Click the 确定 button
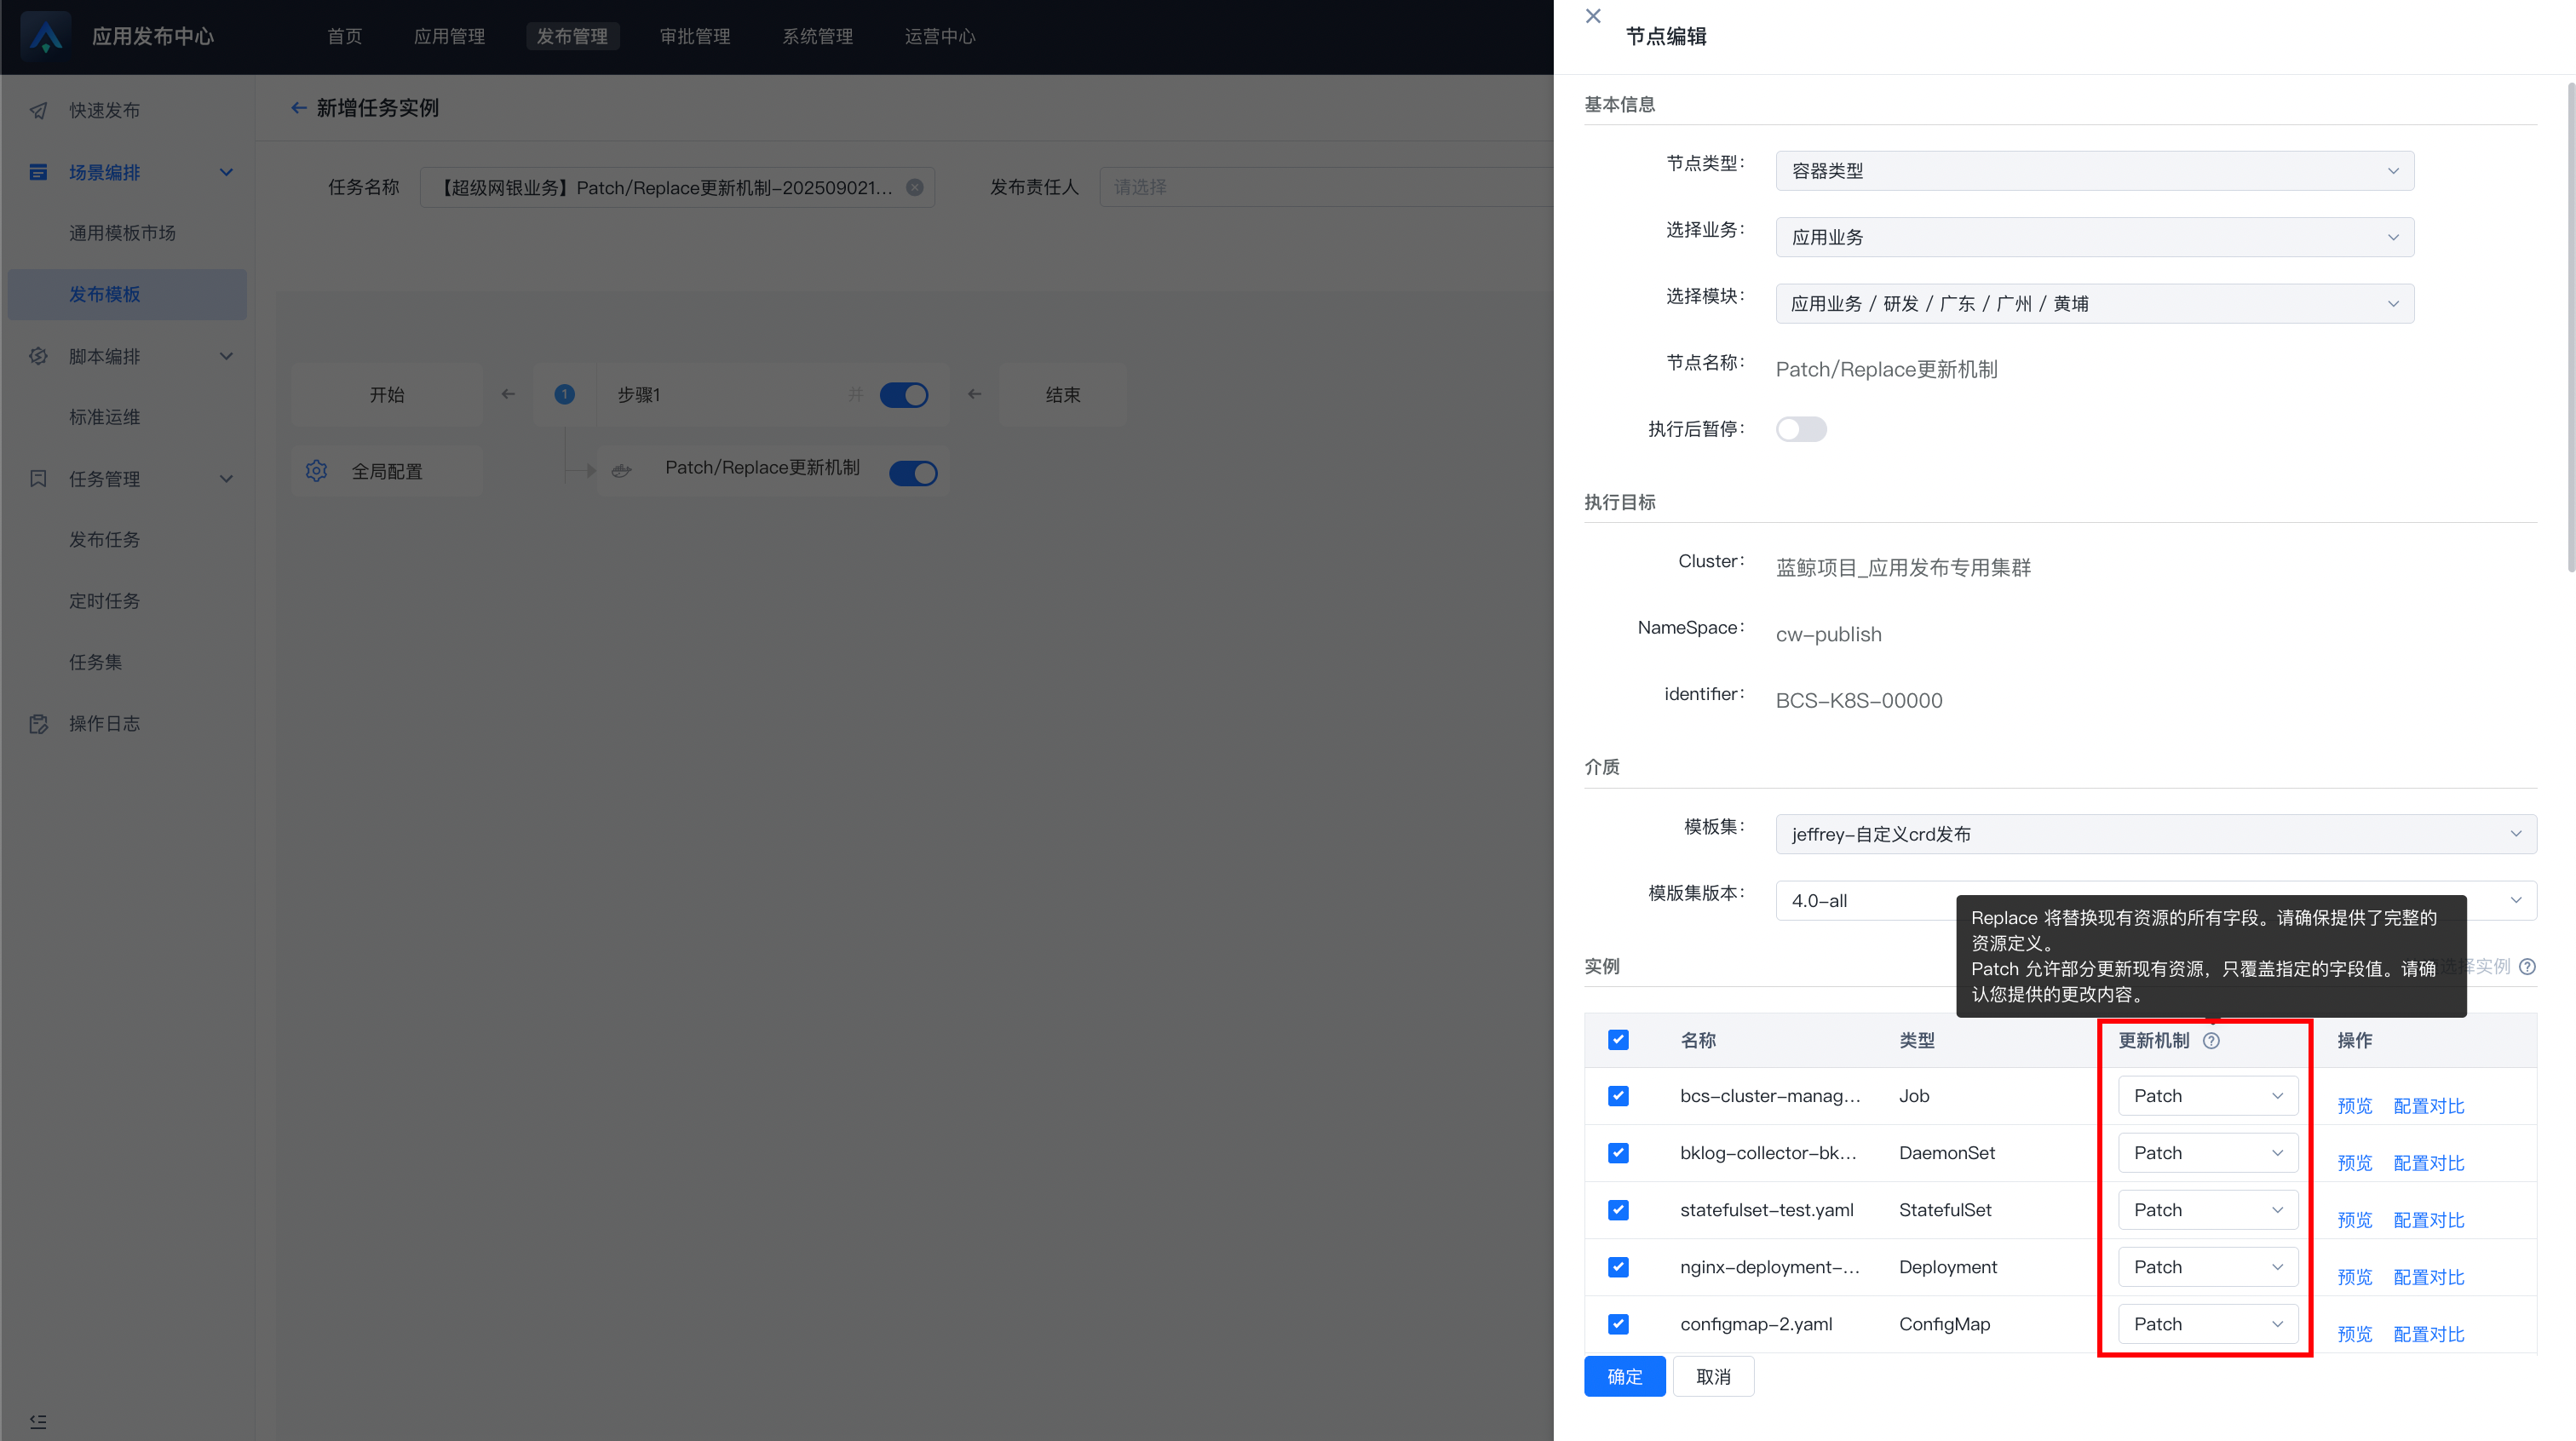This screenshot has width=2576, height=1441. [1624, 1377]
